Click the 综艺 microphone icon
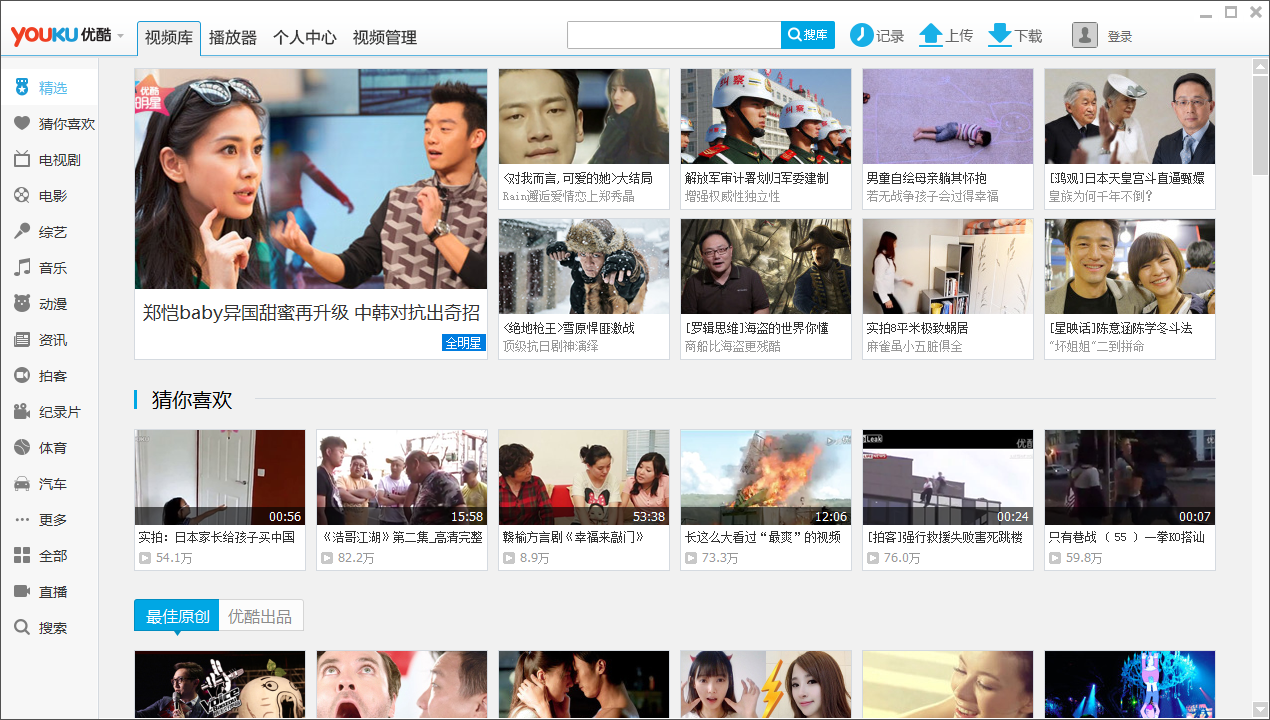1270x720 pixels. click(22, 232)
